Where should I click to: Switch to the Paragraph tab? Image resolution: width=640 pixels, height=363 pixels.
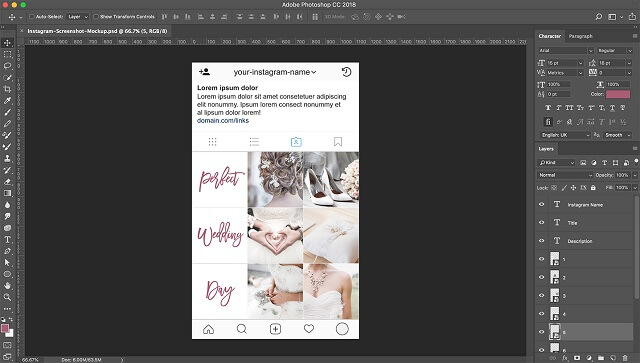pos(580,36)
